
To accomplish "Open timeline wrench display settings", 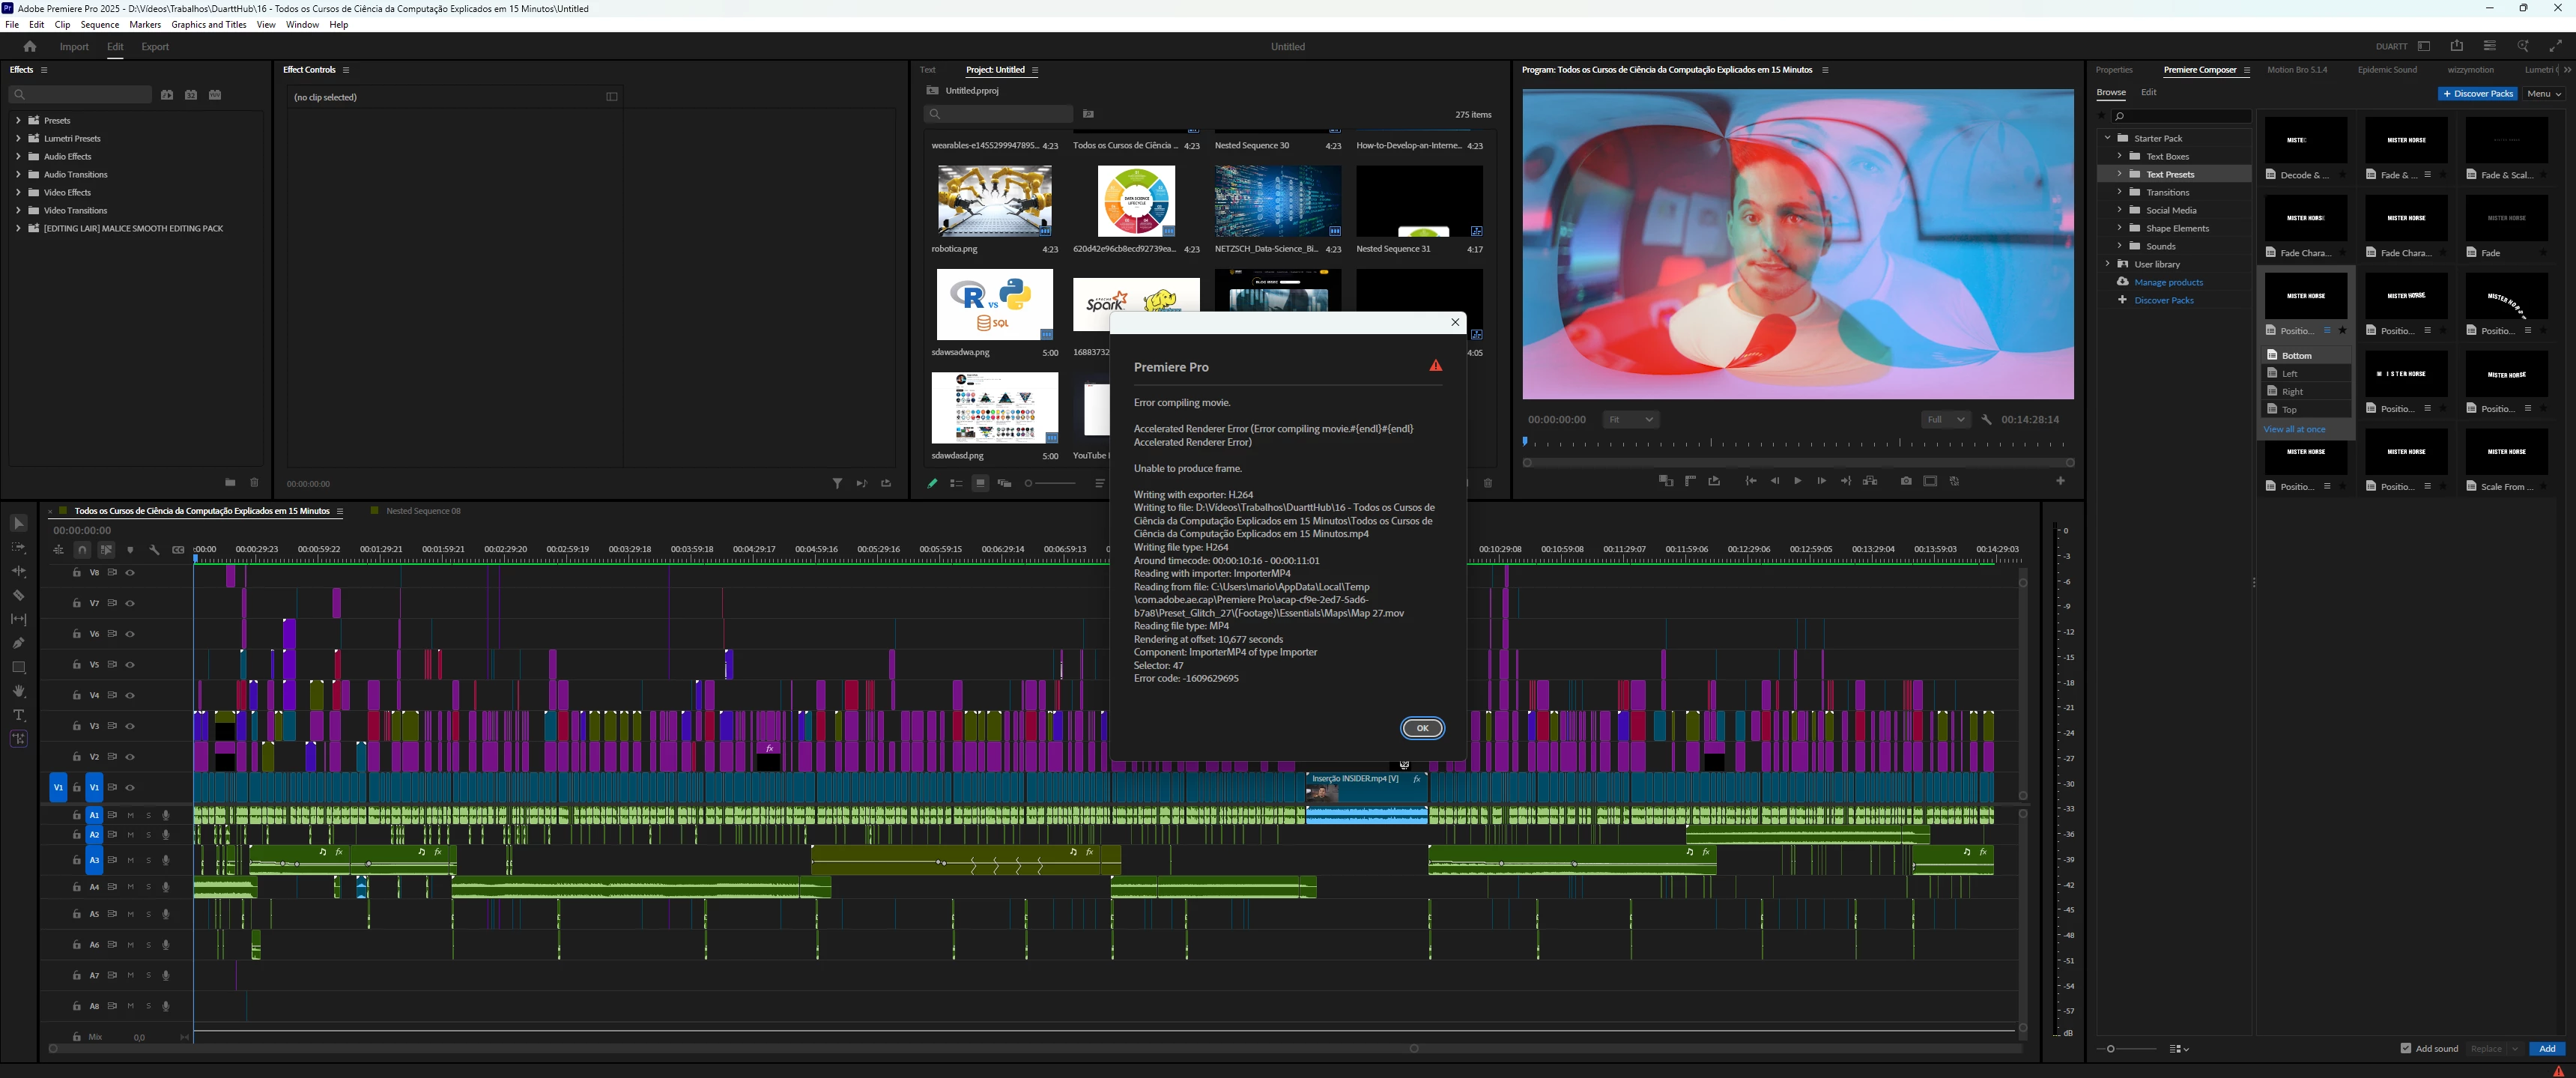I will tap(154, 549).
